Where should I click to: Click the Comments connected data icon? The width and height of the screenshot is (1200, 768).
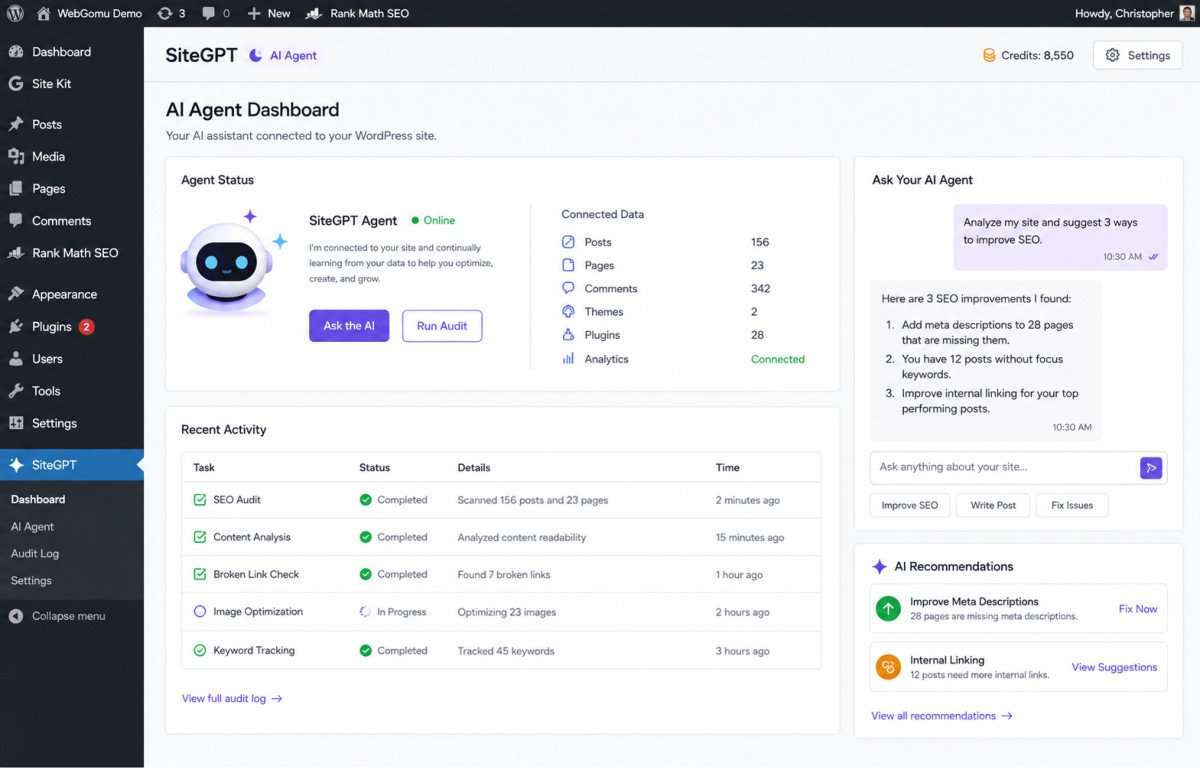[x=569, y=288]
